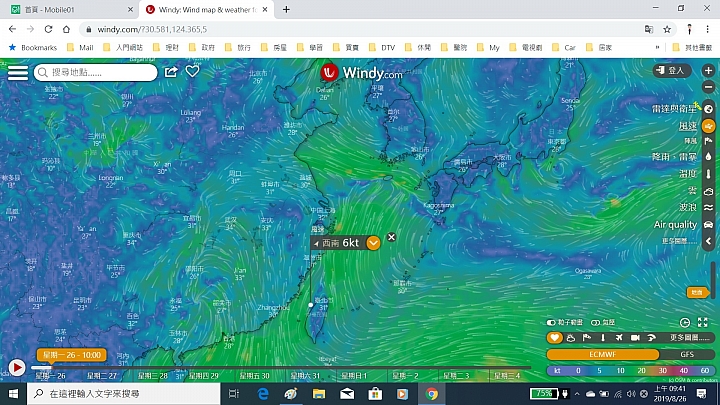The image size is (720, 405).
Task: Select the wind speed layer icon
Action: [709, 126]
